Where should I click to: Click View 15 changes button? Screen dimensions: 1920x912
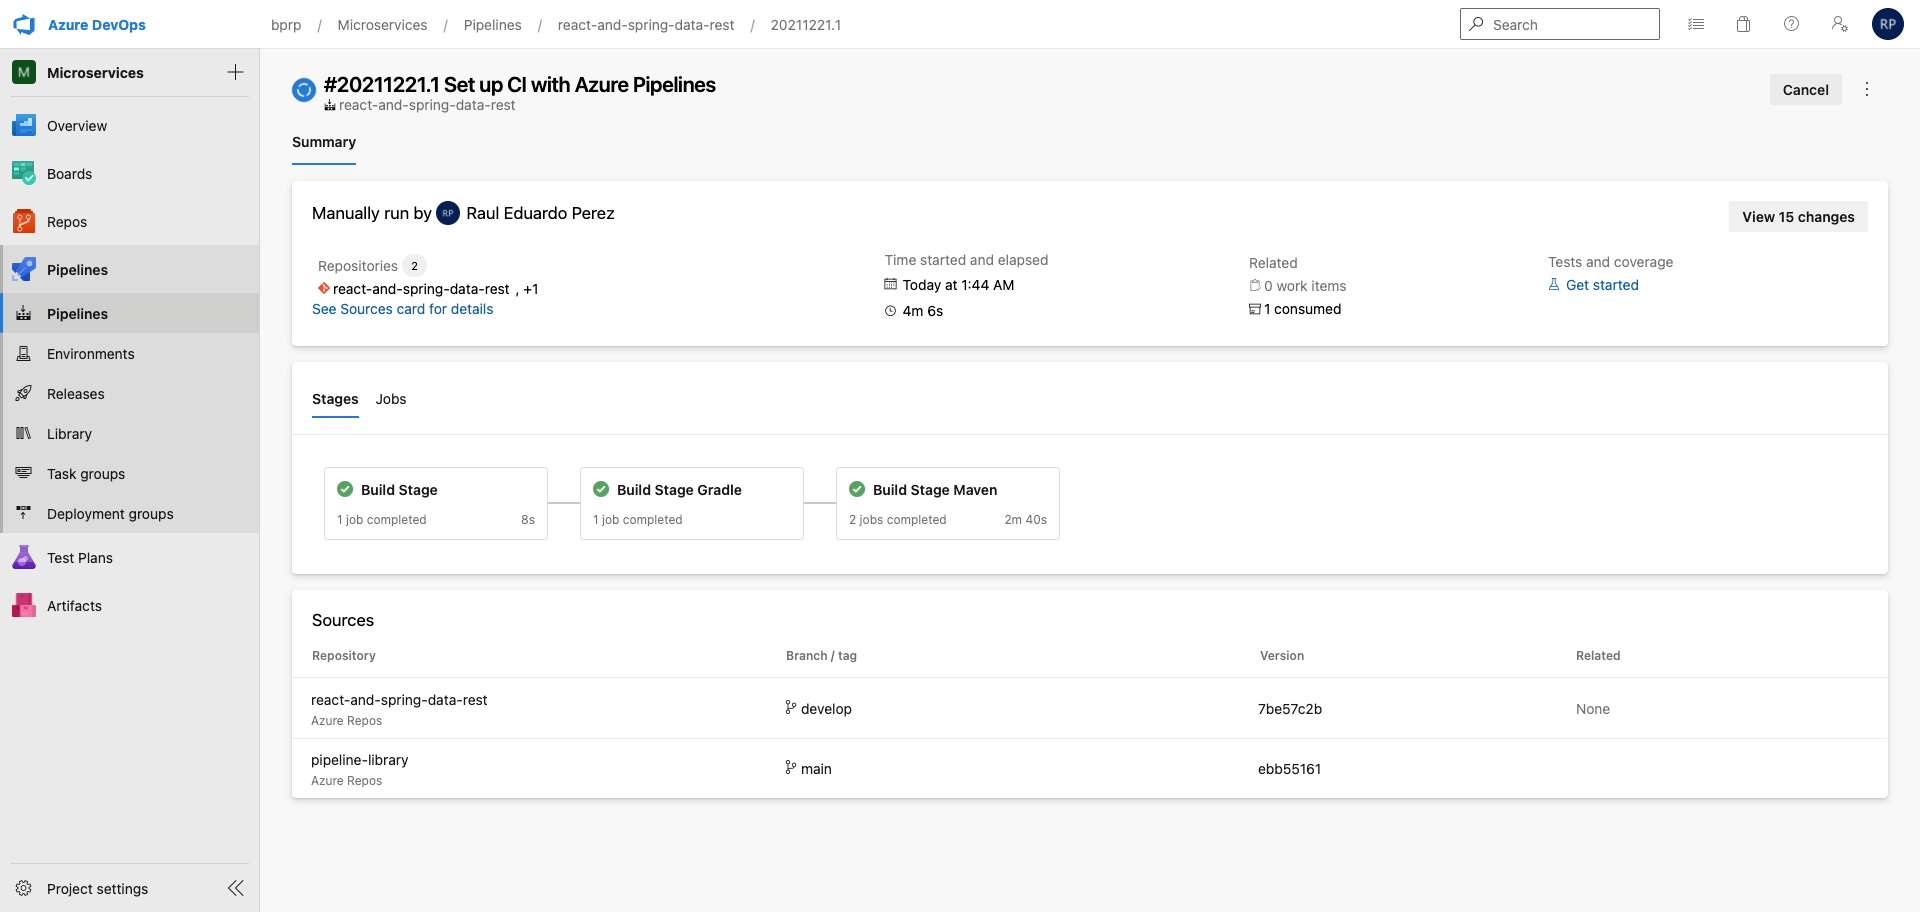[1798, 217]
